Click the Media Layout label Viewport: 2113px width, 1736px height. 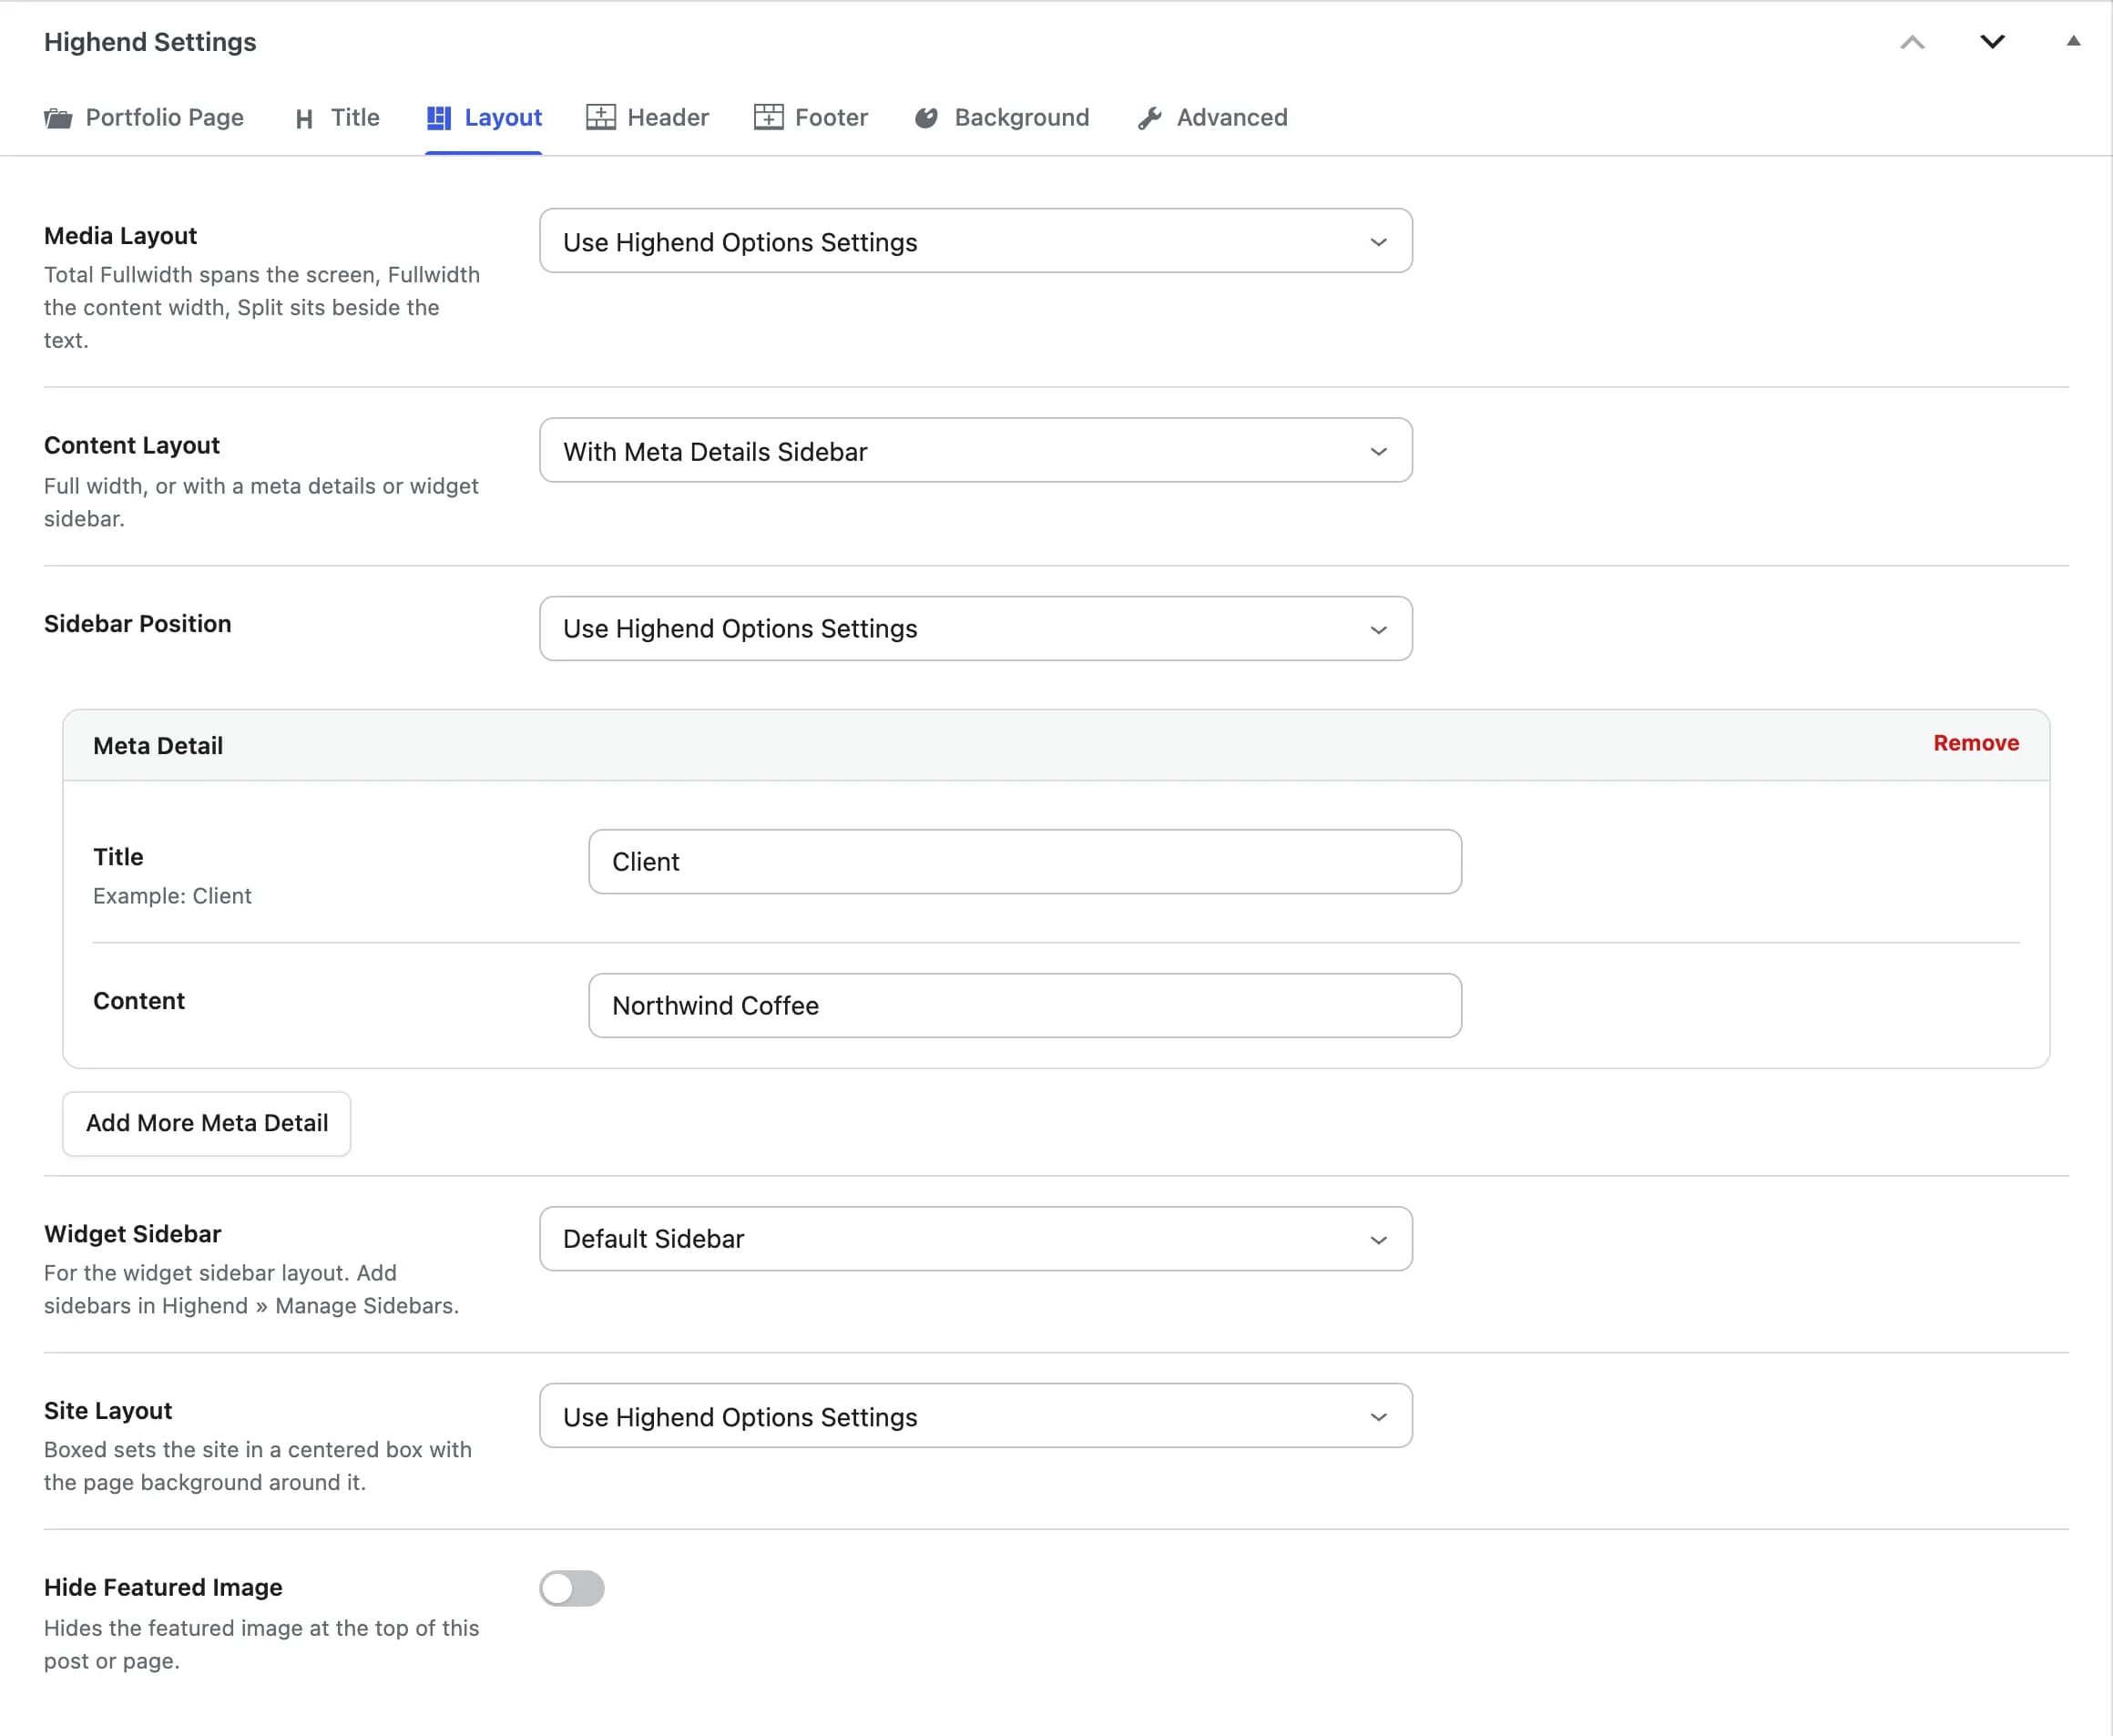121,236
